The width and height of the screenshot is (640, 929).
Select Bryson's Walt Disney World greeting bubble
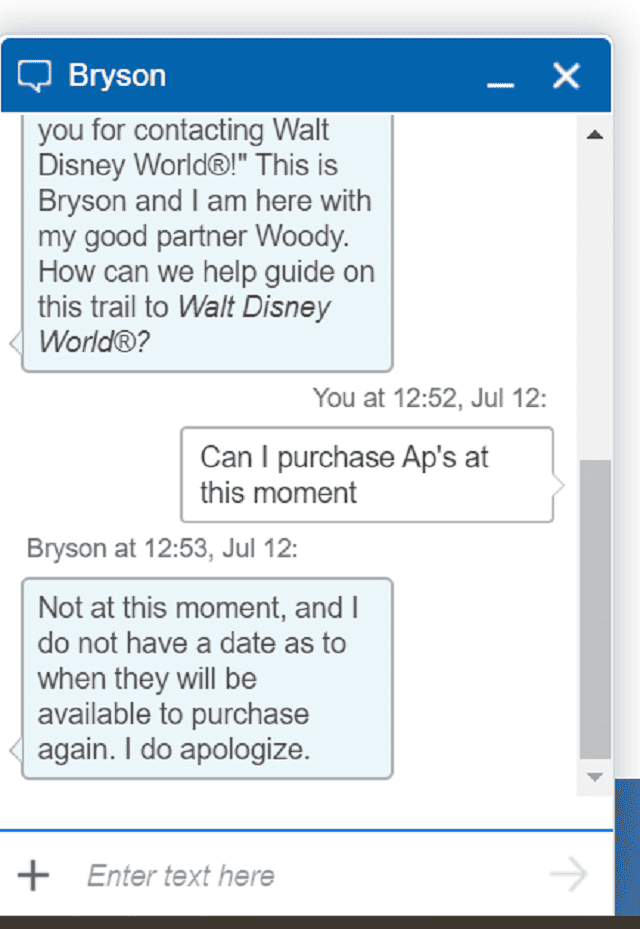[x=207, y=243]
